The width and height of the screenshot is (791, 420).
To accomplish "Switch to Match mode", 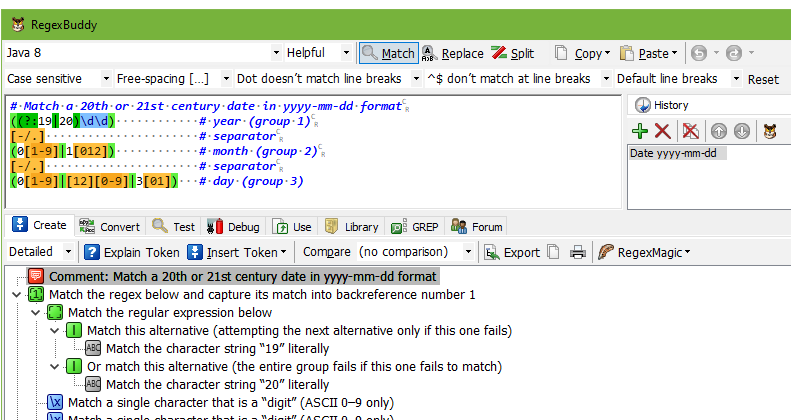I will tap(388, 53).
